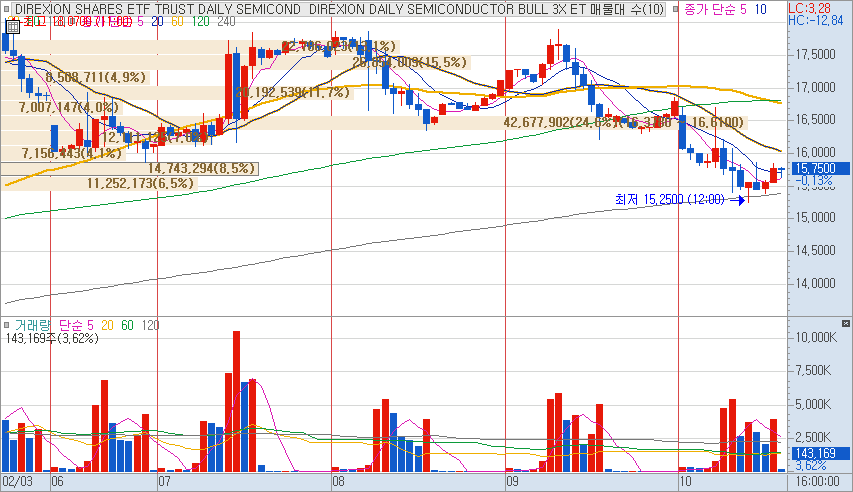Image resolution: width=853 pixels, height=492 pixels.
Task: Click the 07 date label on time axis
Action: coord(164,482)
